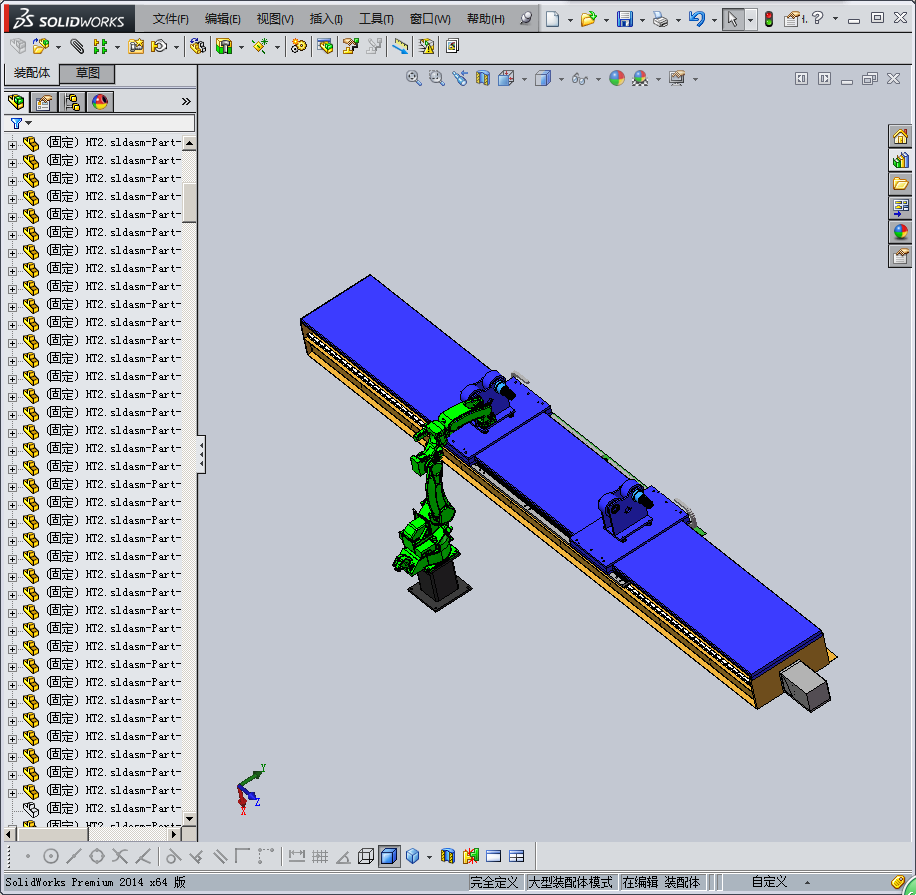Toggle the grid snap
This screenshot has width=916, height=895.
point(320,856)
